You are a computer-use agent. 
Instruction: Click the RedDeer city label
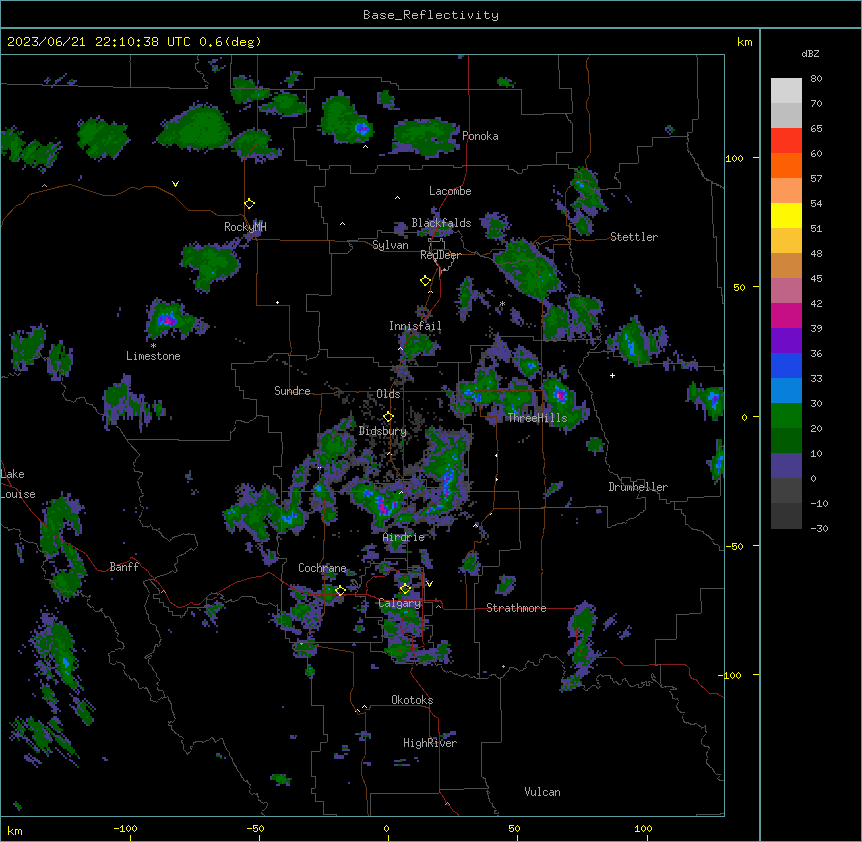440,255
